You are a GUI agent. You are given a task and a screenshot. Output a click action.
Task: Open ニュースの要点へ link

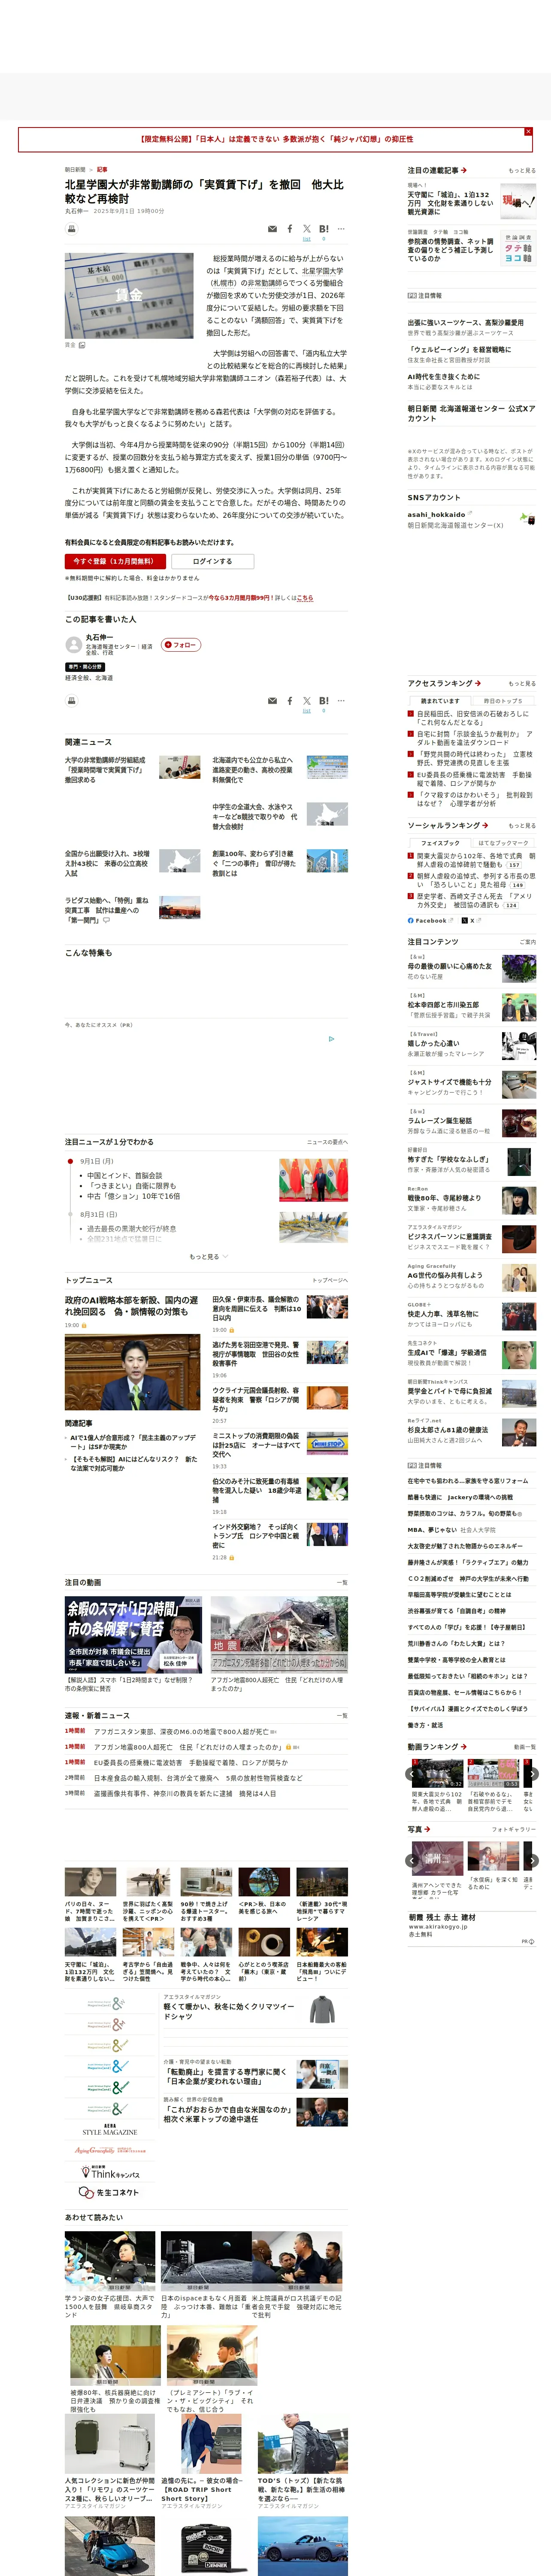327,1142
